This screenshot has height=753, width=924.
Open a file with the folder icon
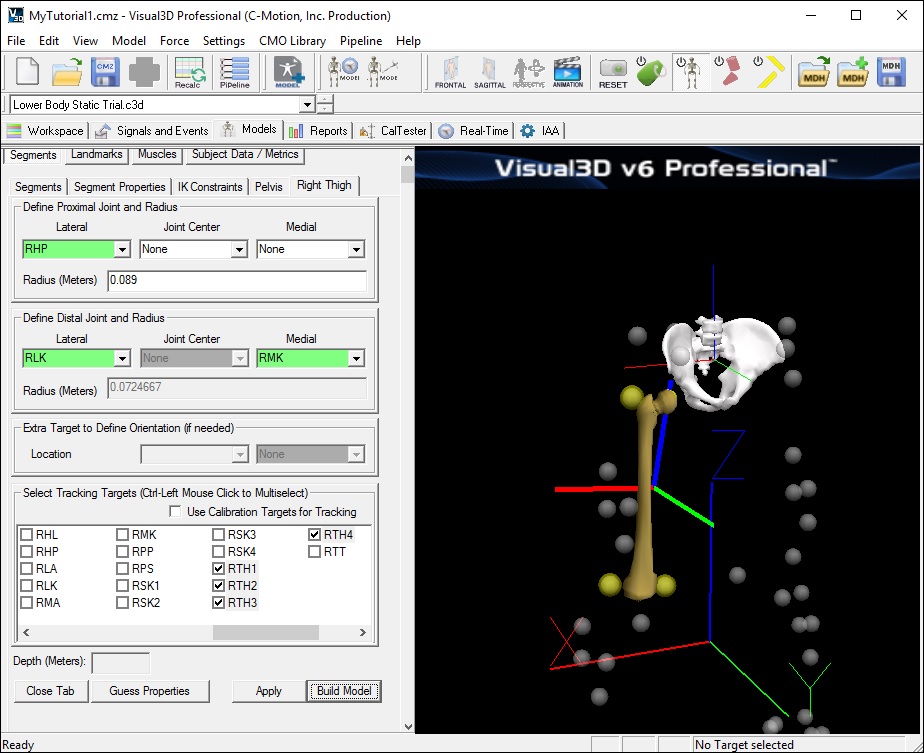pos(67,73)
